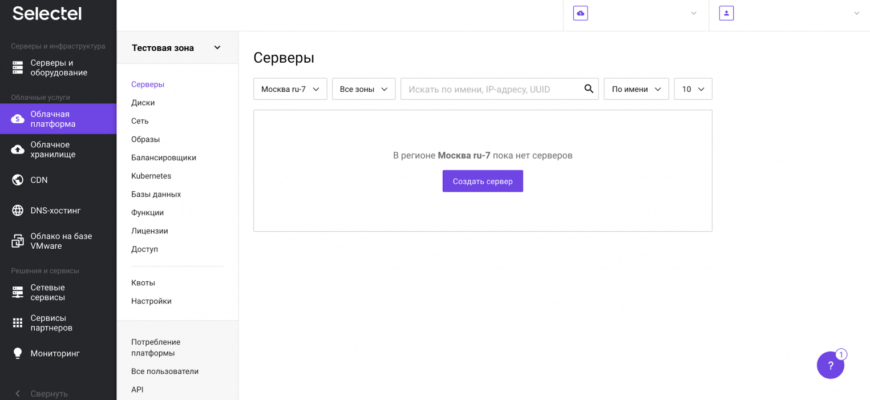This screenshot has width=870, height=400.
Task: Select Диски in the side menu
Action: point(143,103)
